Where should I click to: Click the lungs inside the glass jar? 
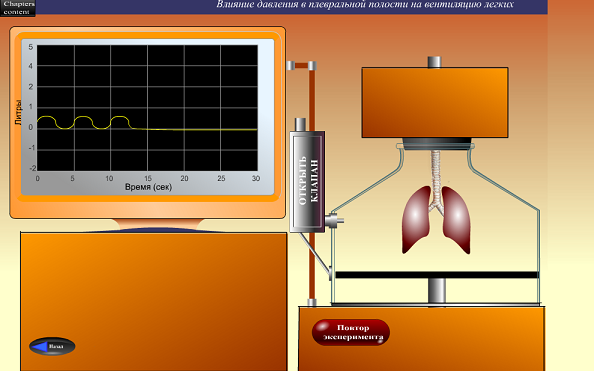point(436,219)
